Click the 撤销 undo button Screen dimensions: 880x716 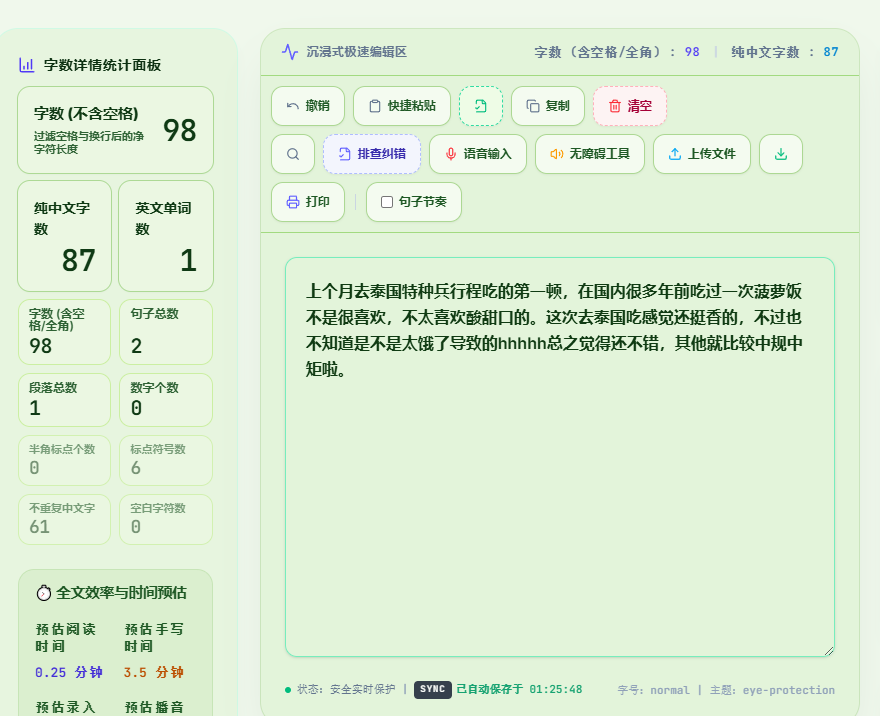coord(308,106)
